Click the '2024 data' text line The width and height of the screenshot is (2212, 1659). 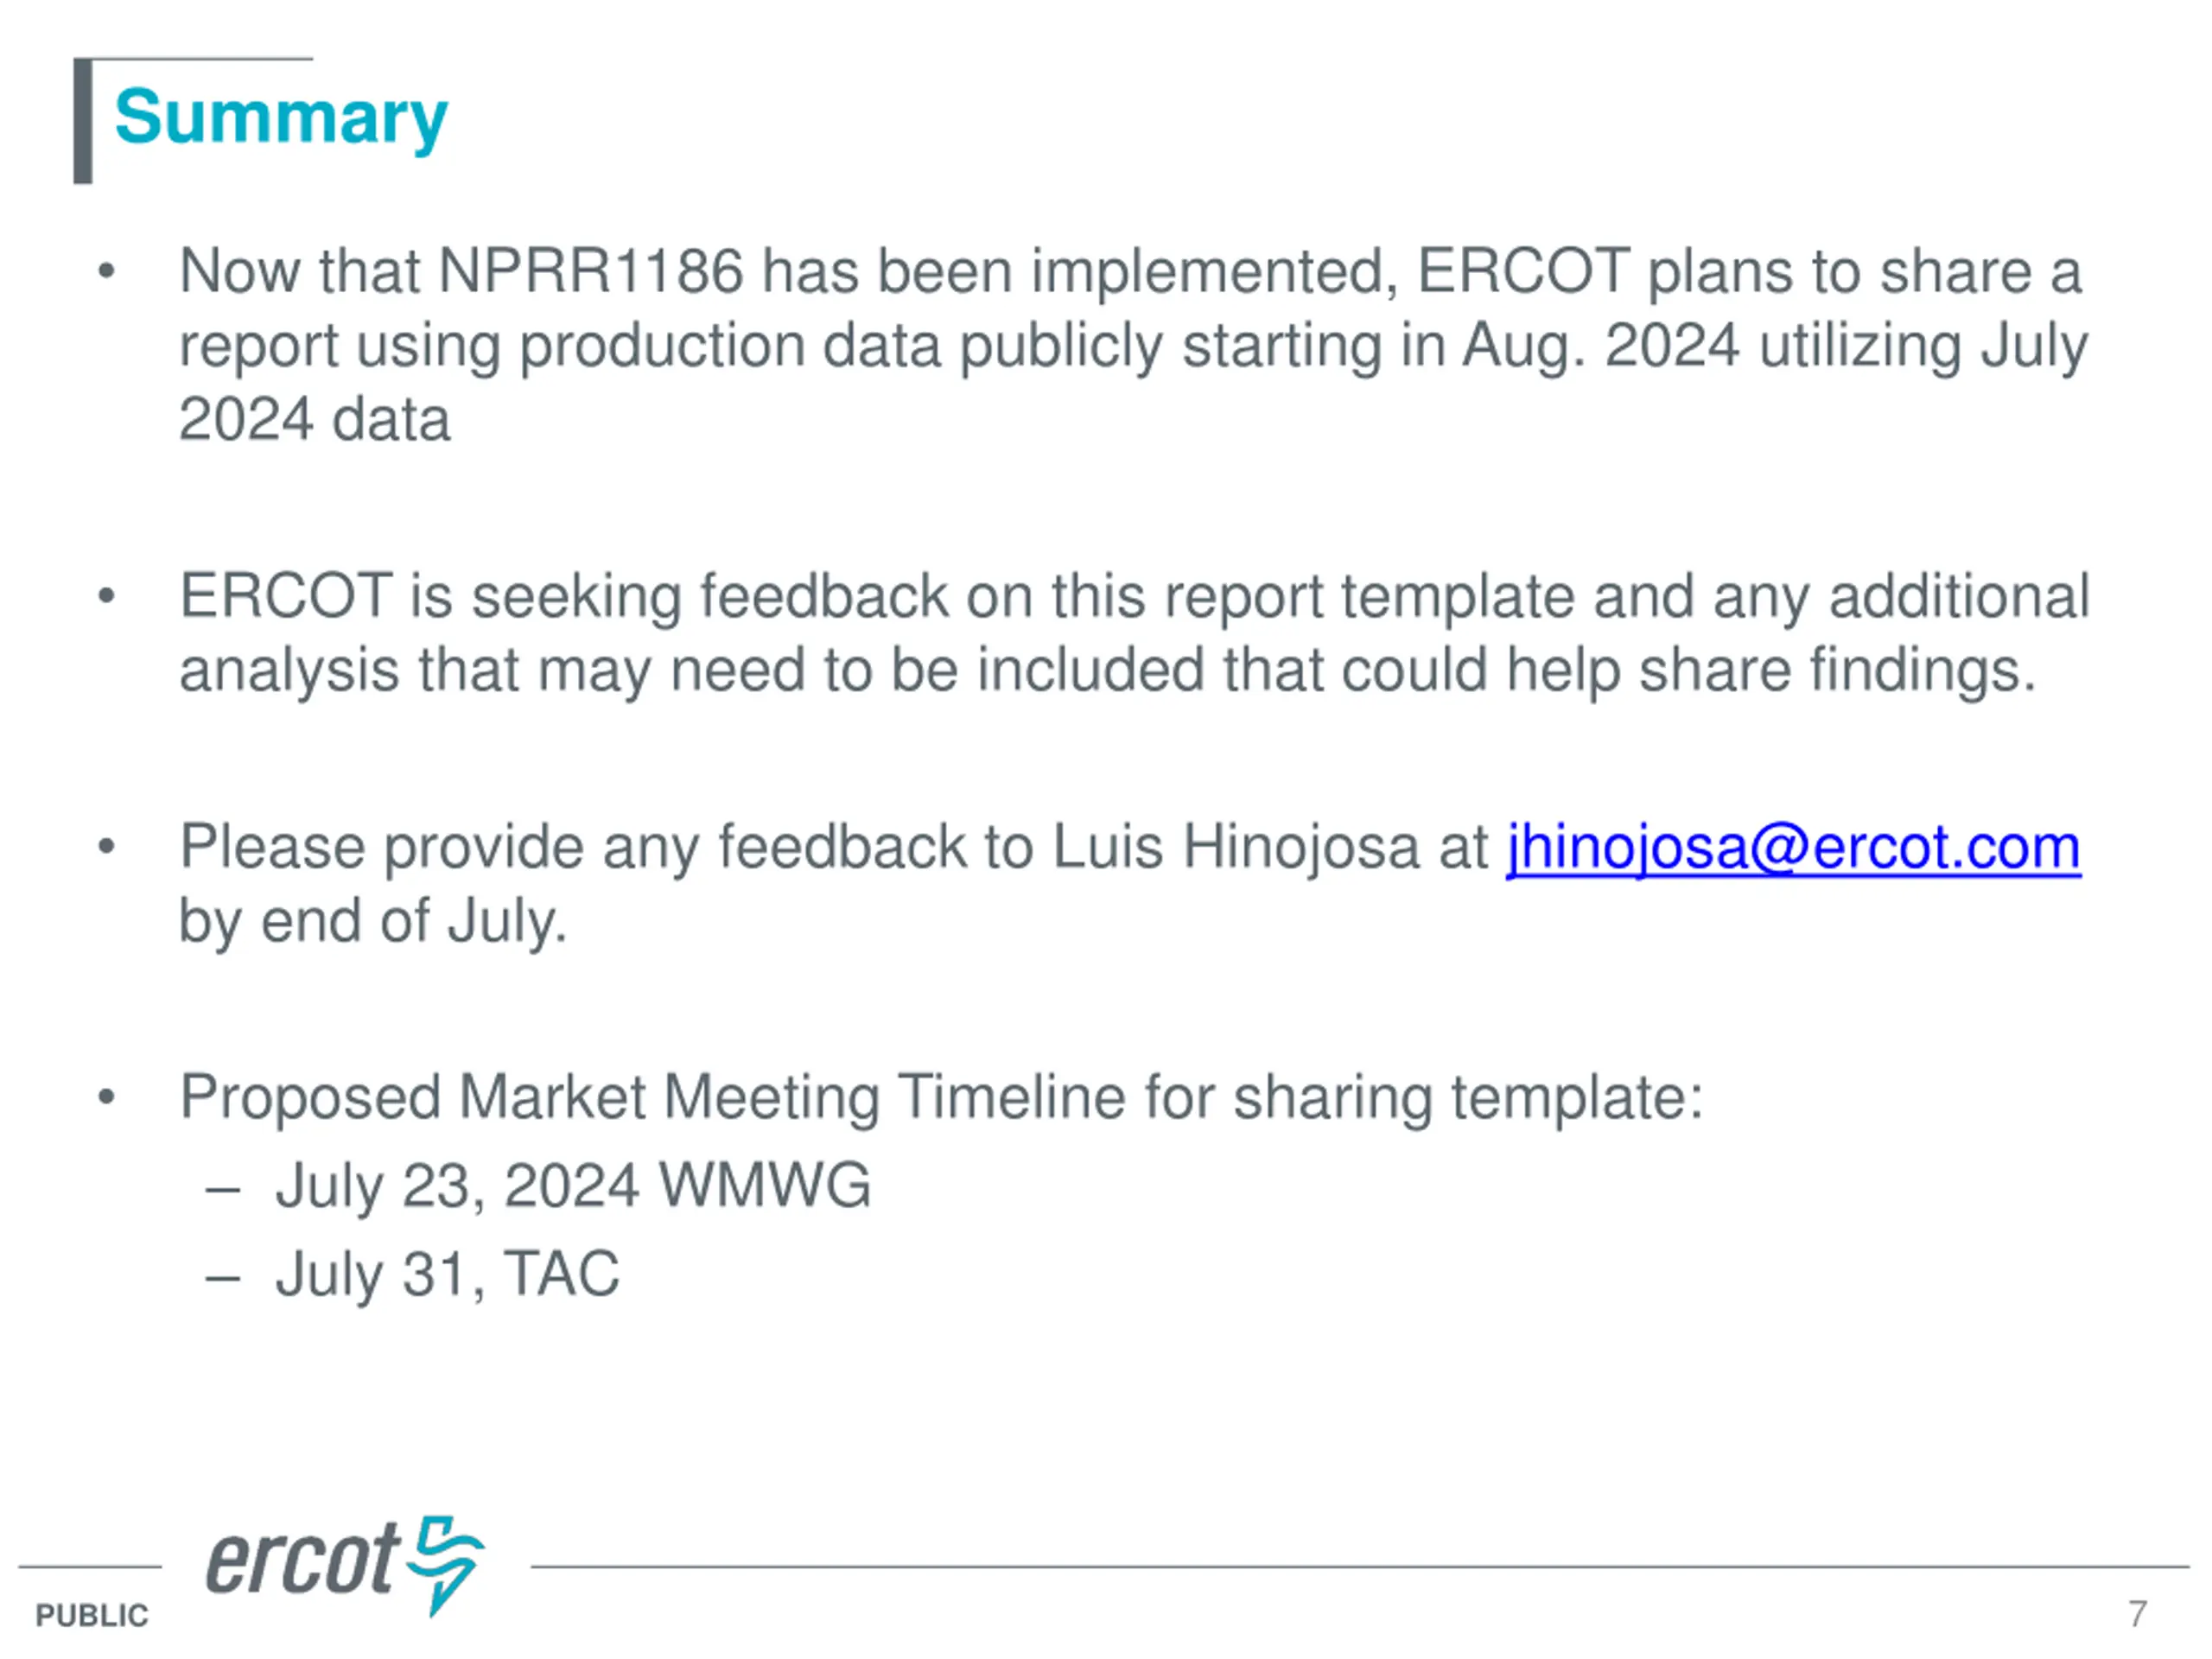click(x=314, y=419)
